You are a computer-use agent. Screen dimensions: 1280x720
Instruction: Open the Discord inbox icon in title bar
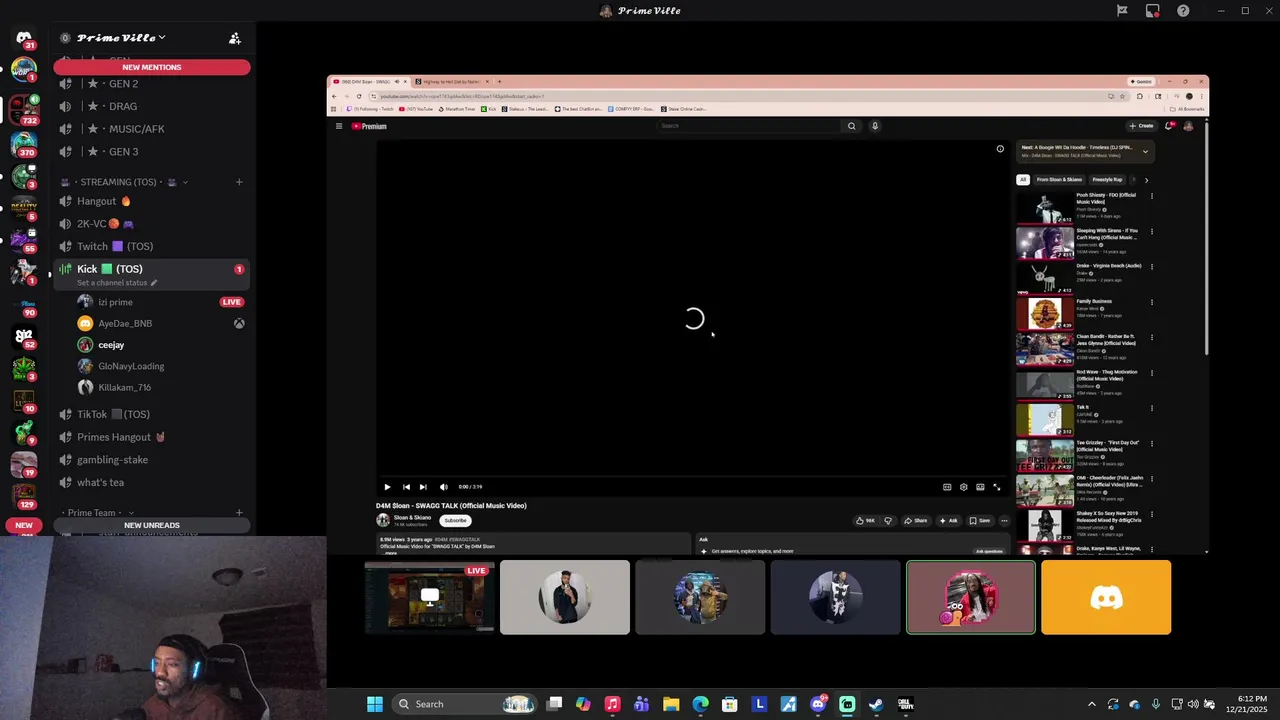click(1153, 11)
